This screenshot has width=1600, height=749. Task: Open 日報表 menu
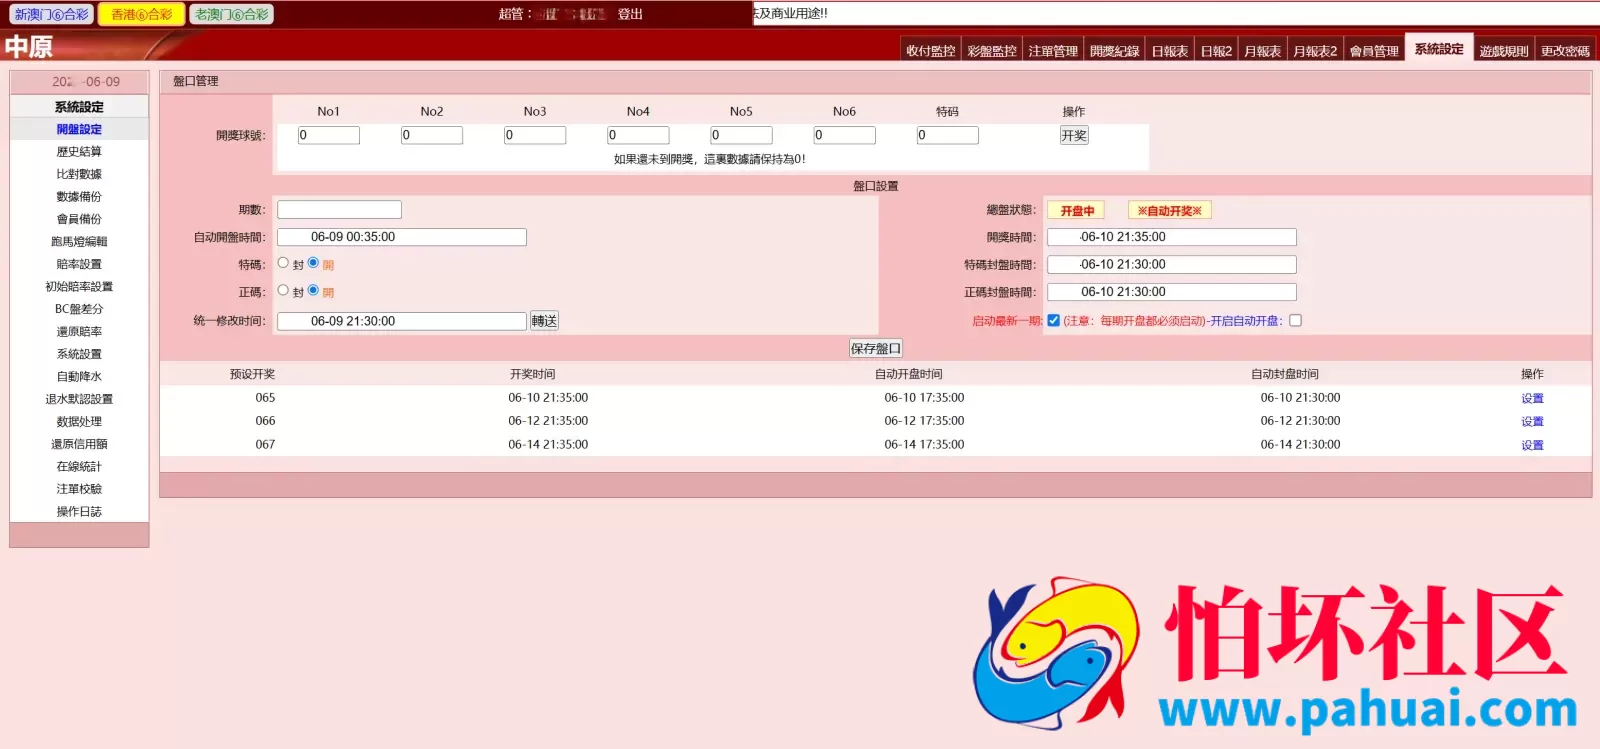(x=1169, y=51)
